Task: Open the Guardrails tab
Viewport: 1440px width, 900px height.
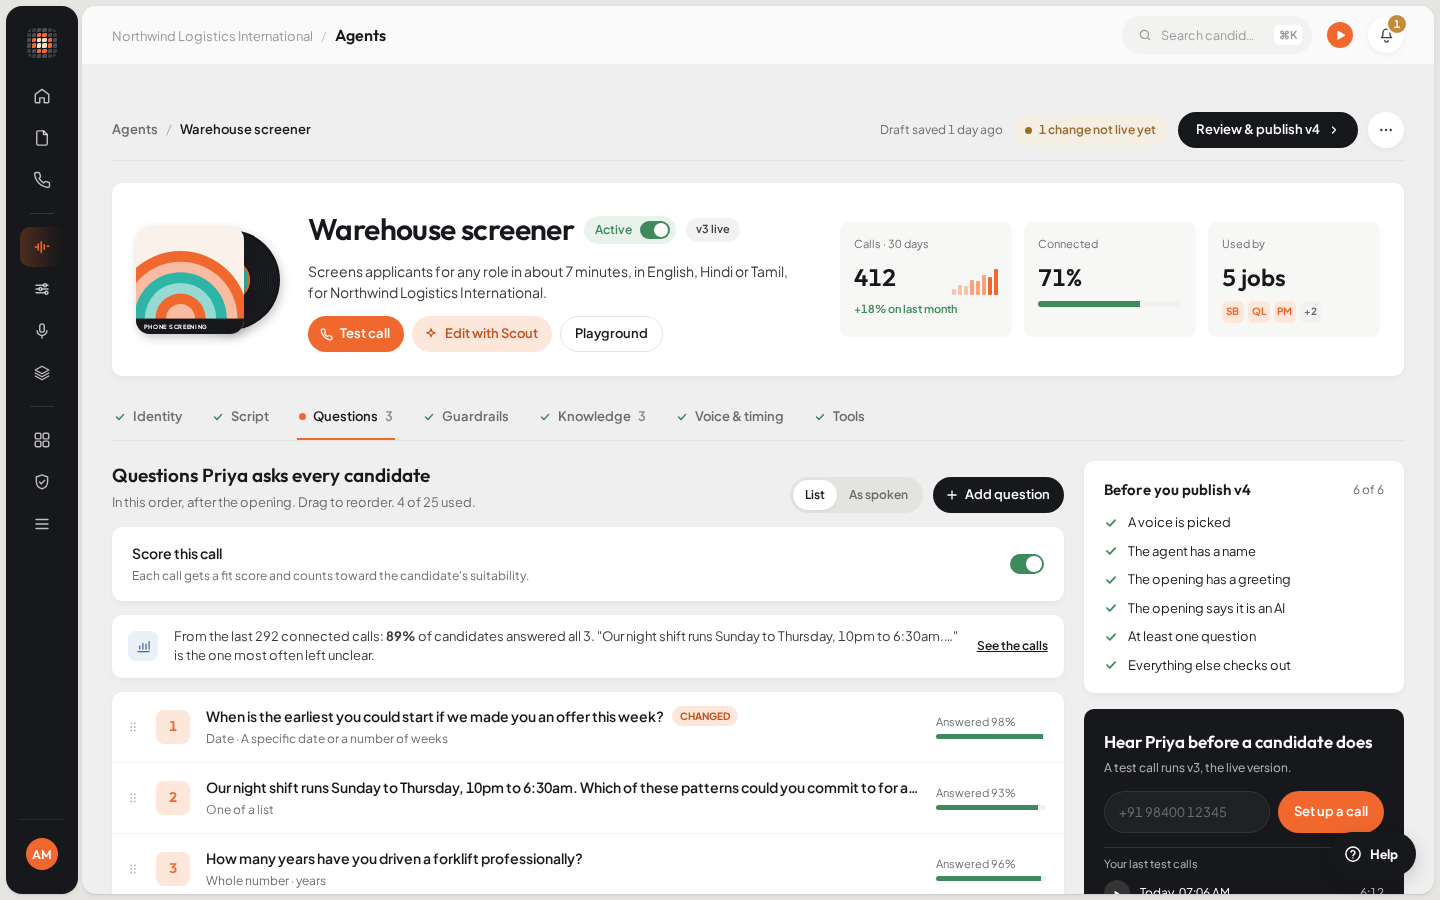Action: pos(466,417)
